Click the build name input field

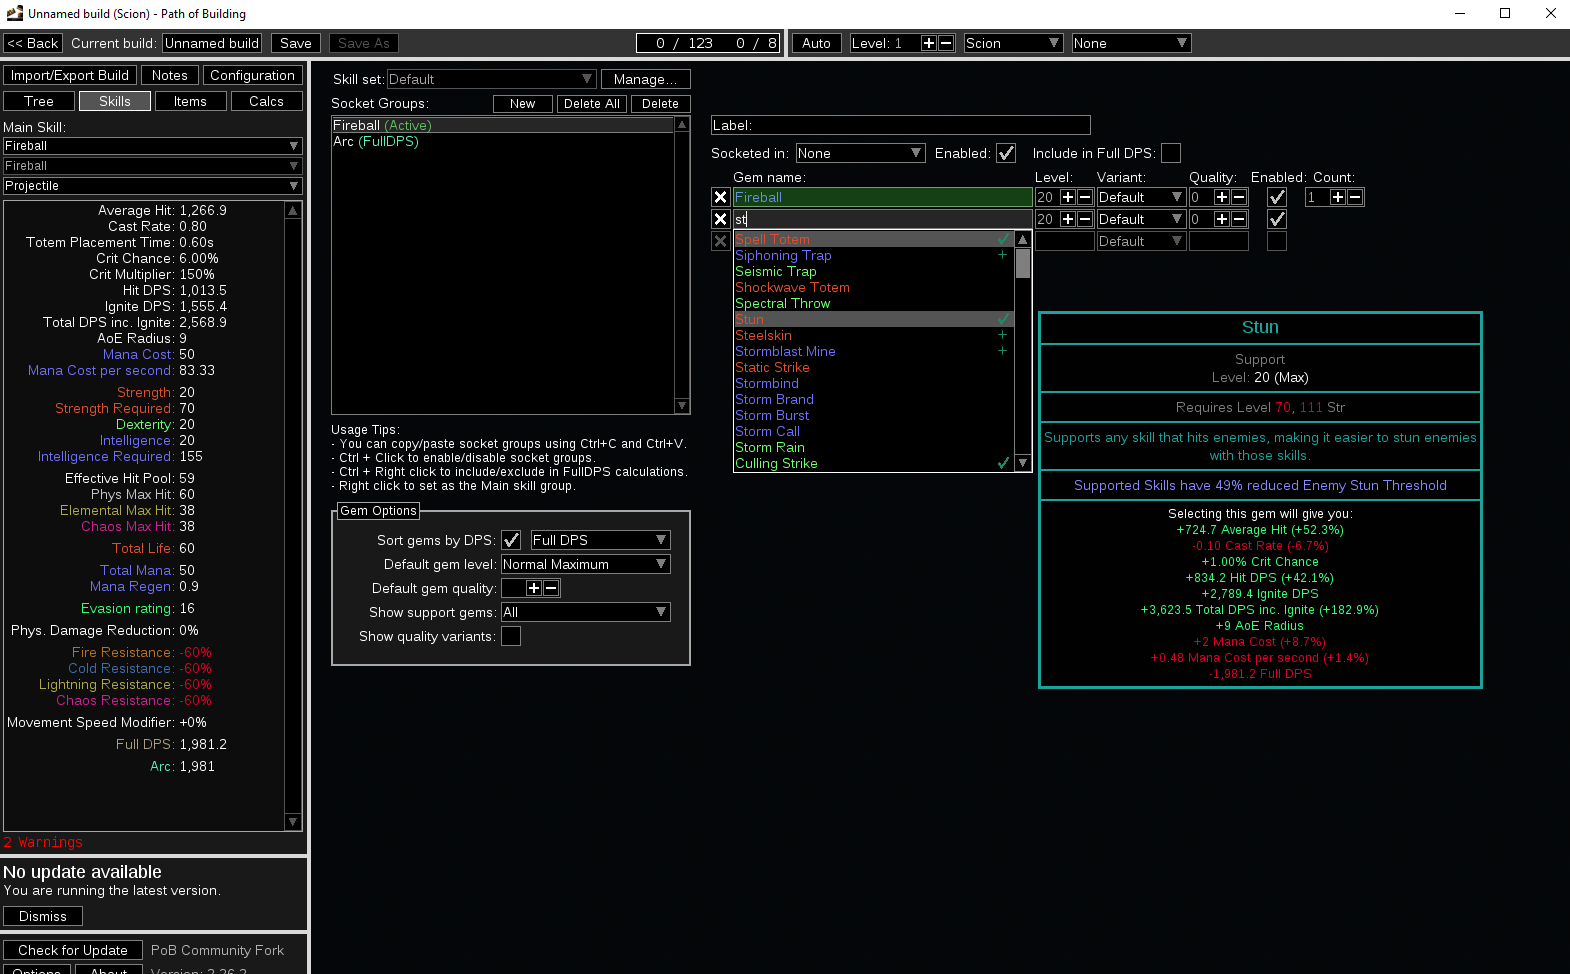click(212, 43)
